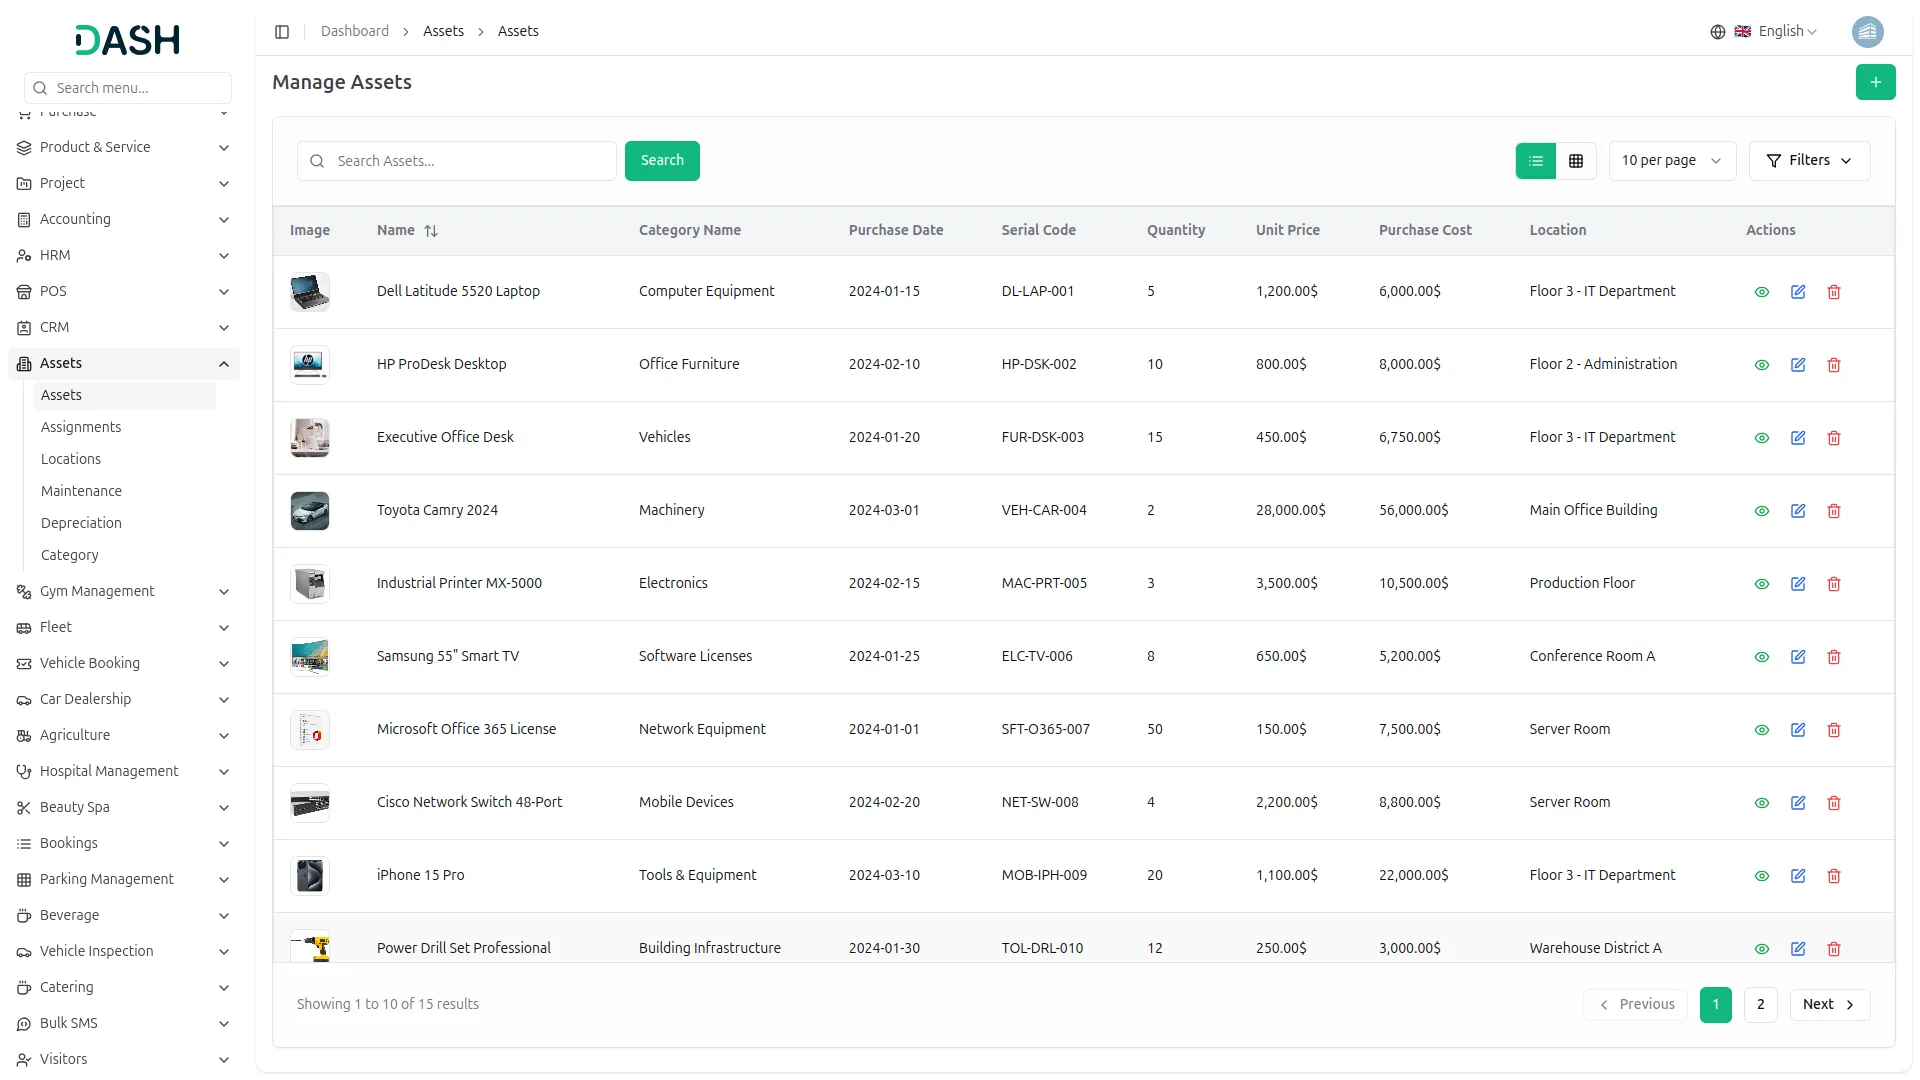
Task: Open the 10 per page dropdown
Action: coord(1671,160)
